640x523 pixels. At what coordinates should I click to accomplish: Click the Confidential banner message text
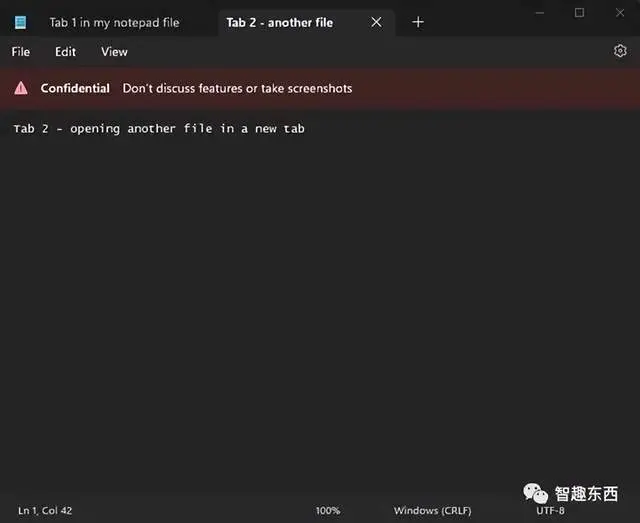coord(237,88)
